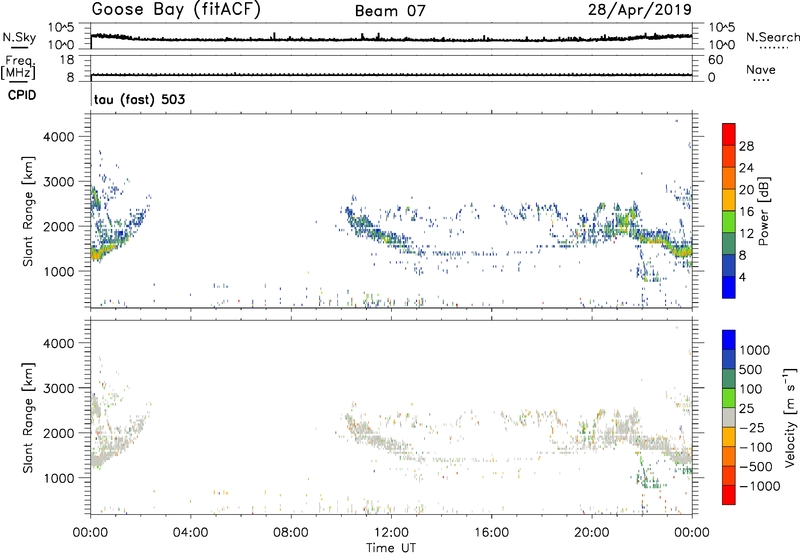Click the date '28/Apr/2019'
Viewport: 800px width, 554px height.
[640, 10]
